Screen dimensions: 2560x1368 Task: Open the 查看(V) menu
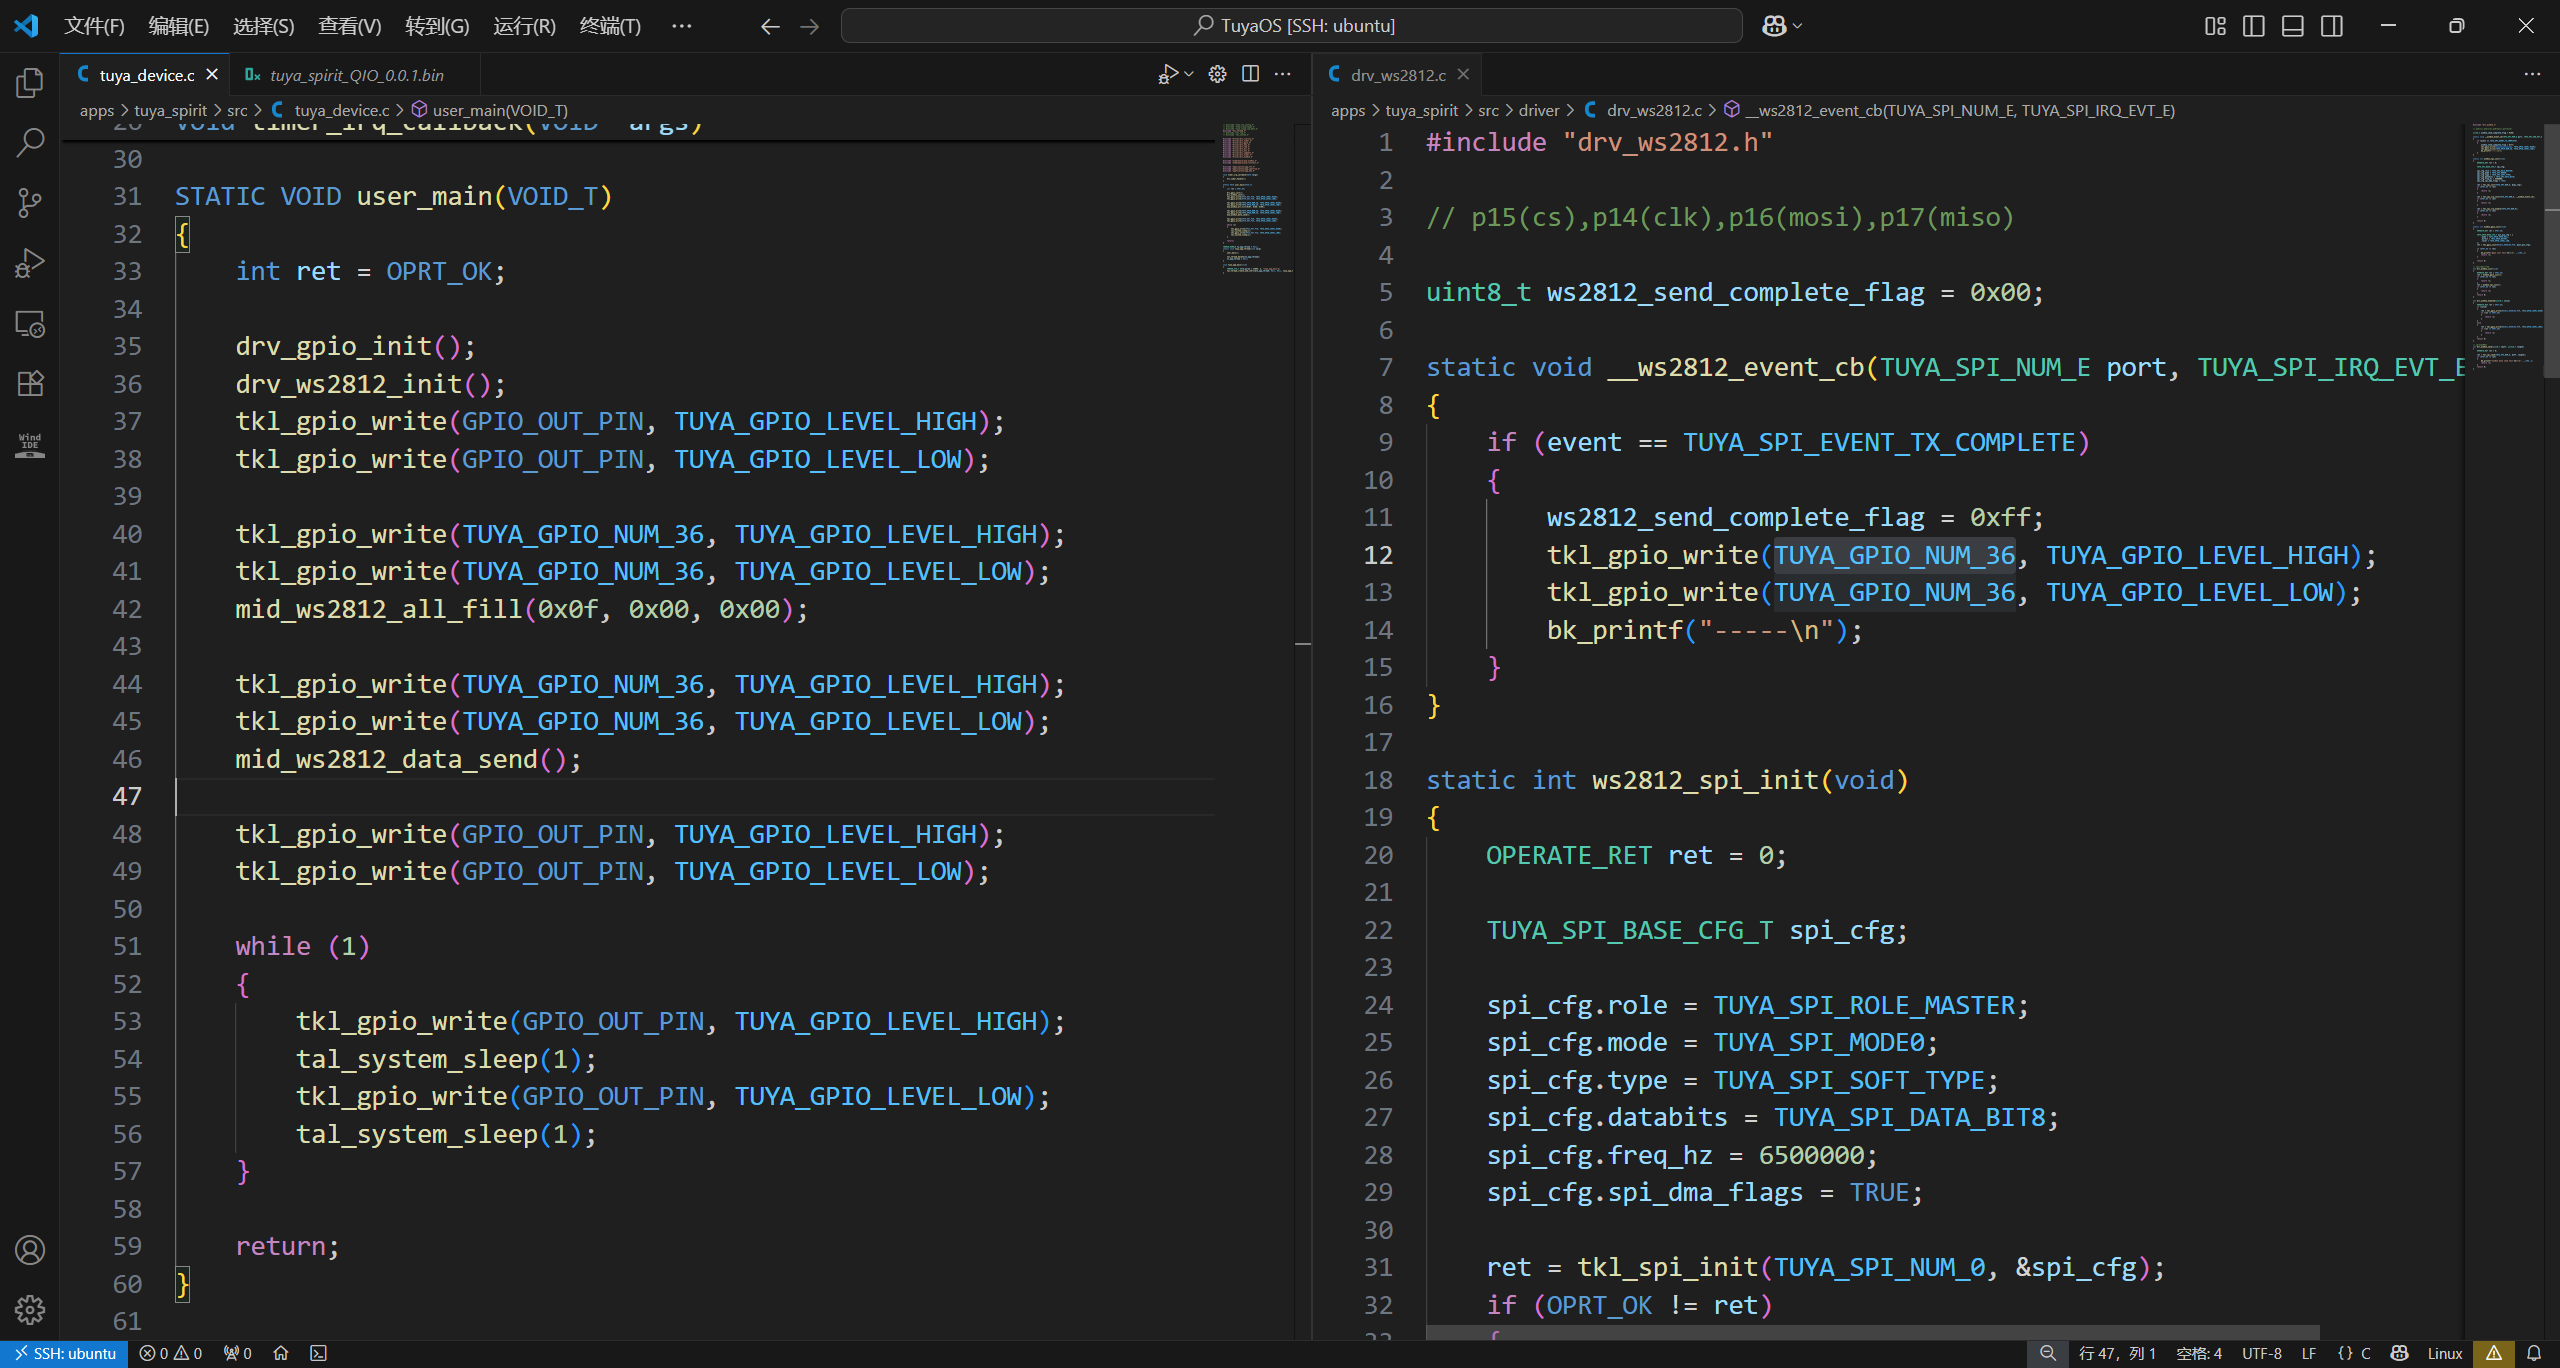tap(350, 27)
